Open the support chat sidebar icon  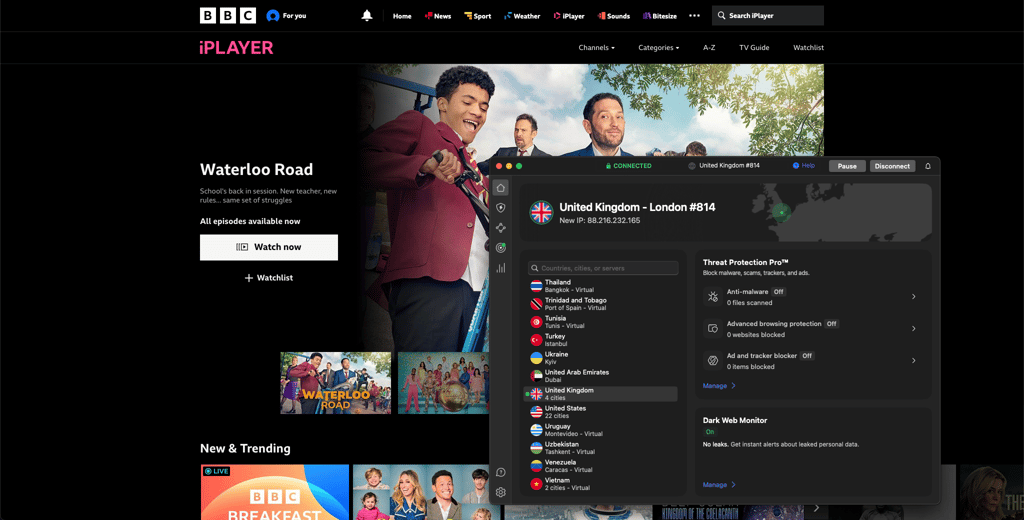[x=501, y=472]
